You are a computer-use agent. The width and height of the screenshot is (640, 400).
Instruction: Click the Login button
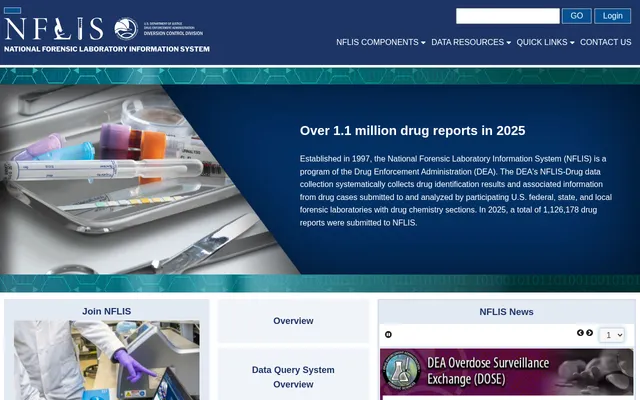pyautogui.click(x=612, y=16)
